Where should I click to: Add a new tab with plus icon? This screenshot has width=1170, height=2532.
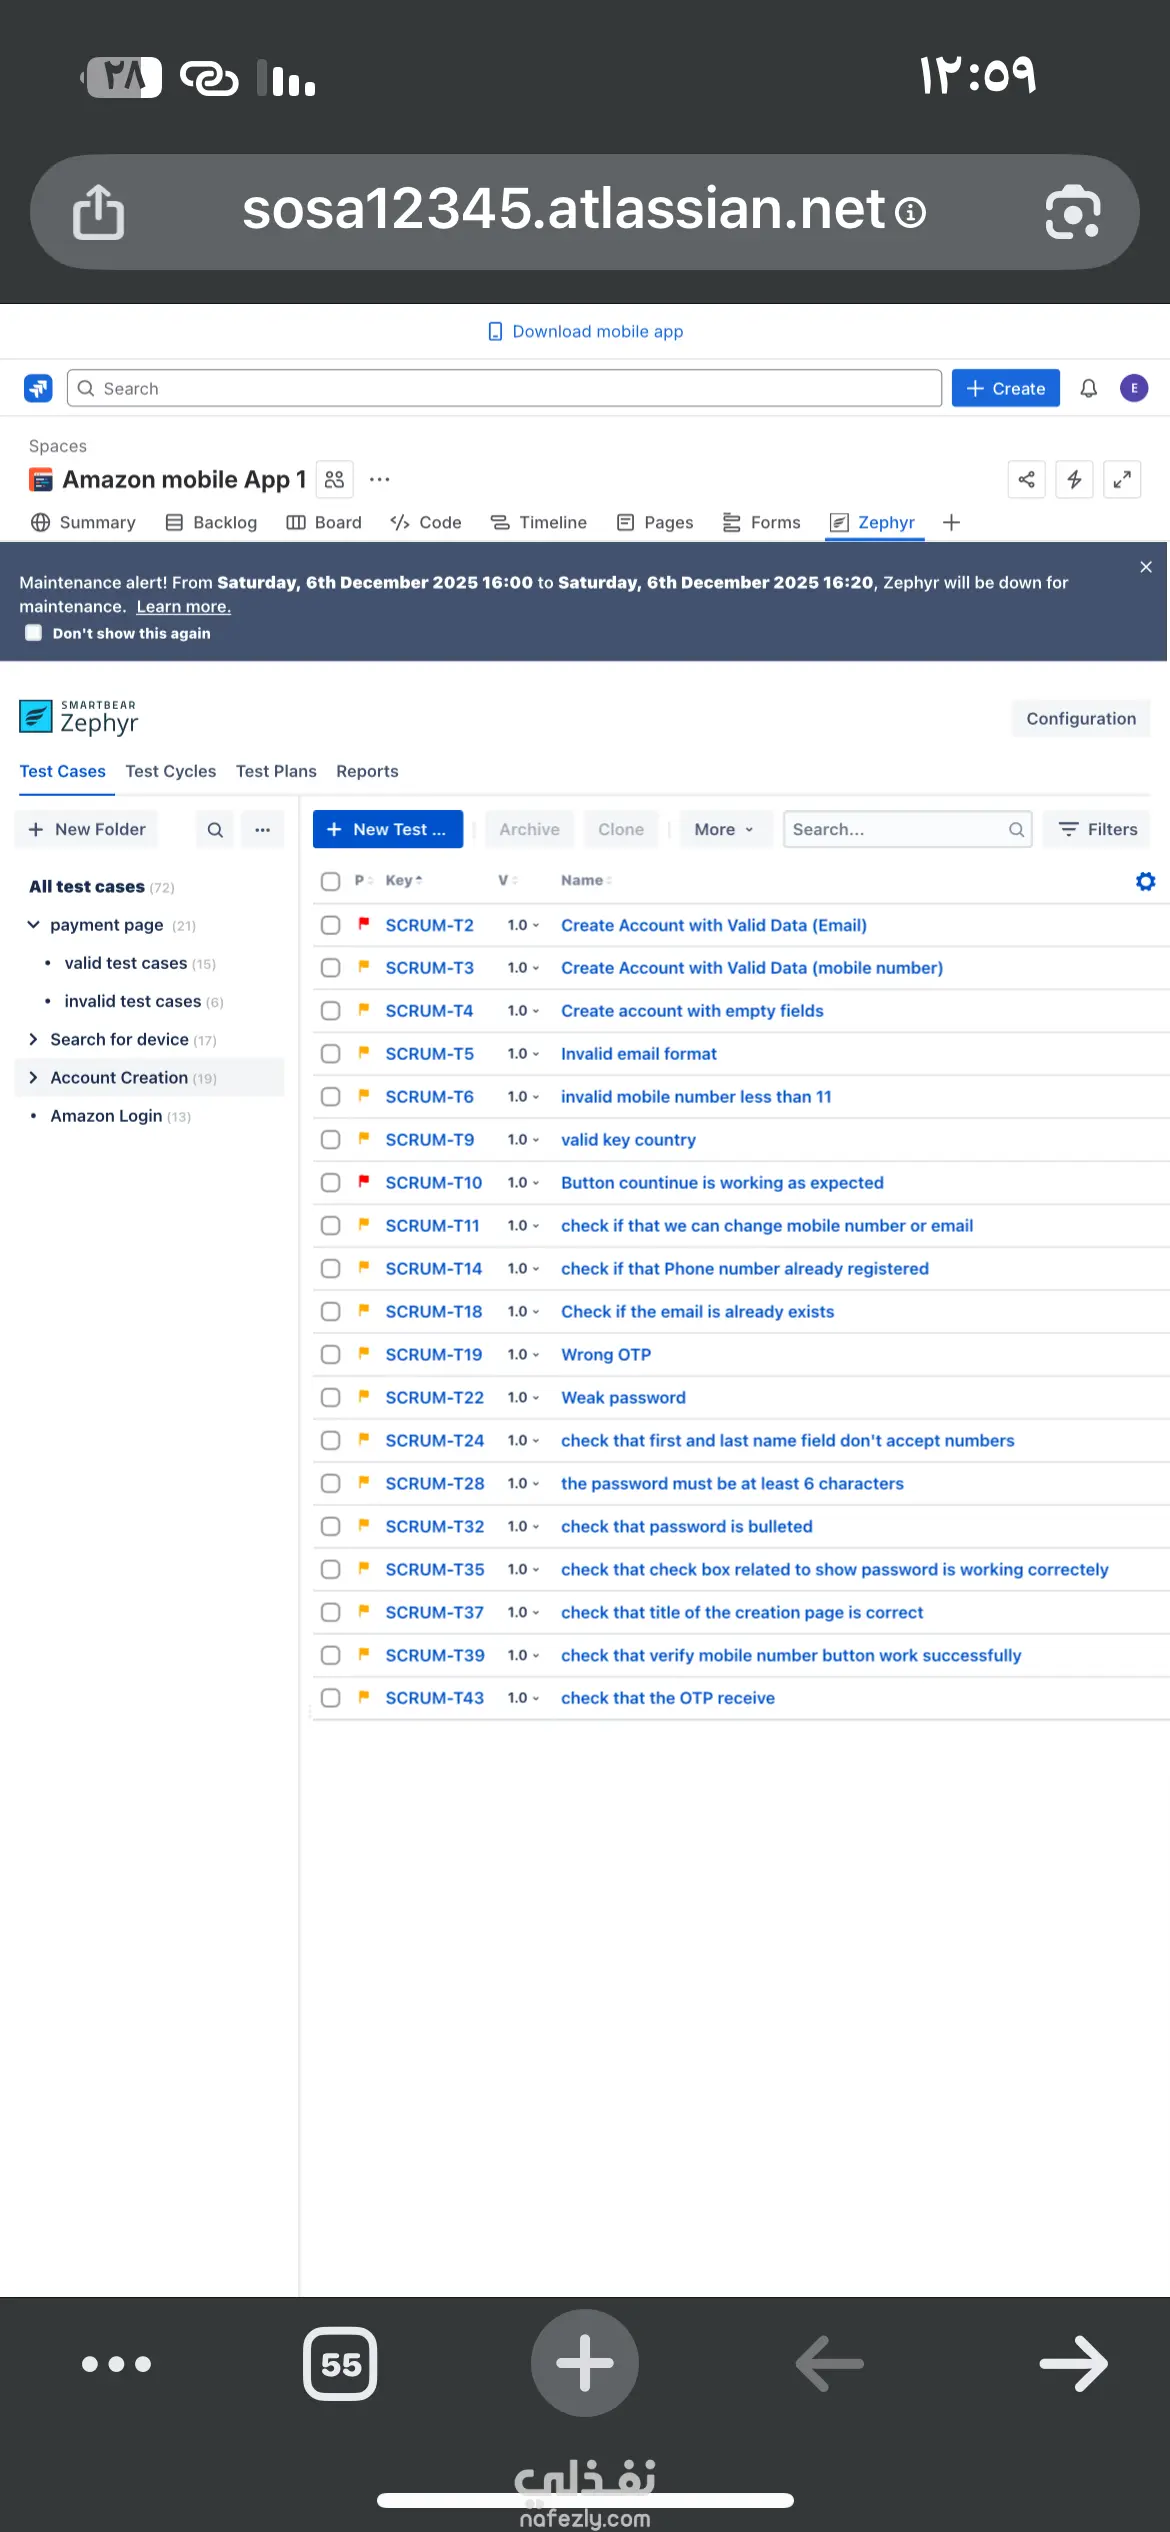pos(951,522)
